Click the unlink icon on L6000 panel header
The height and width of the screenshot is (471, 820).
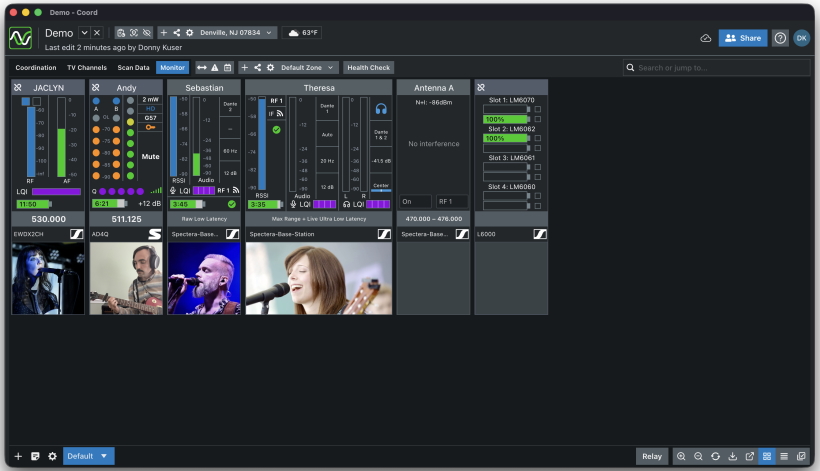[481, 87]
